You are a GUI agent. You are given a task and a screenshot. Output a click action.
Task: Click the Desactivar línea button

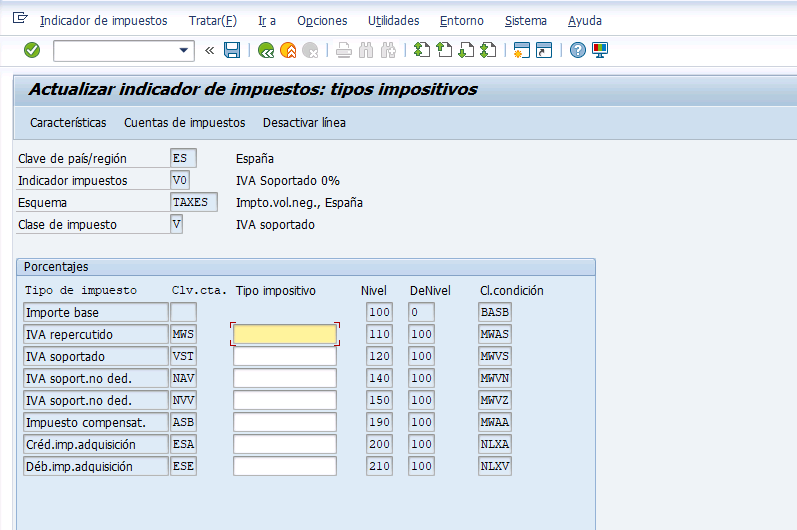pyautogui.click(x=304, y=122)
